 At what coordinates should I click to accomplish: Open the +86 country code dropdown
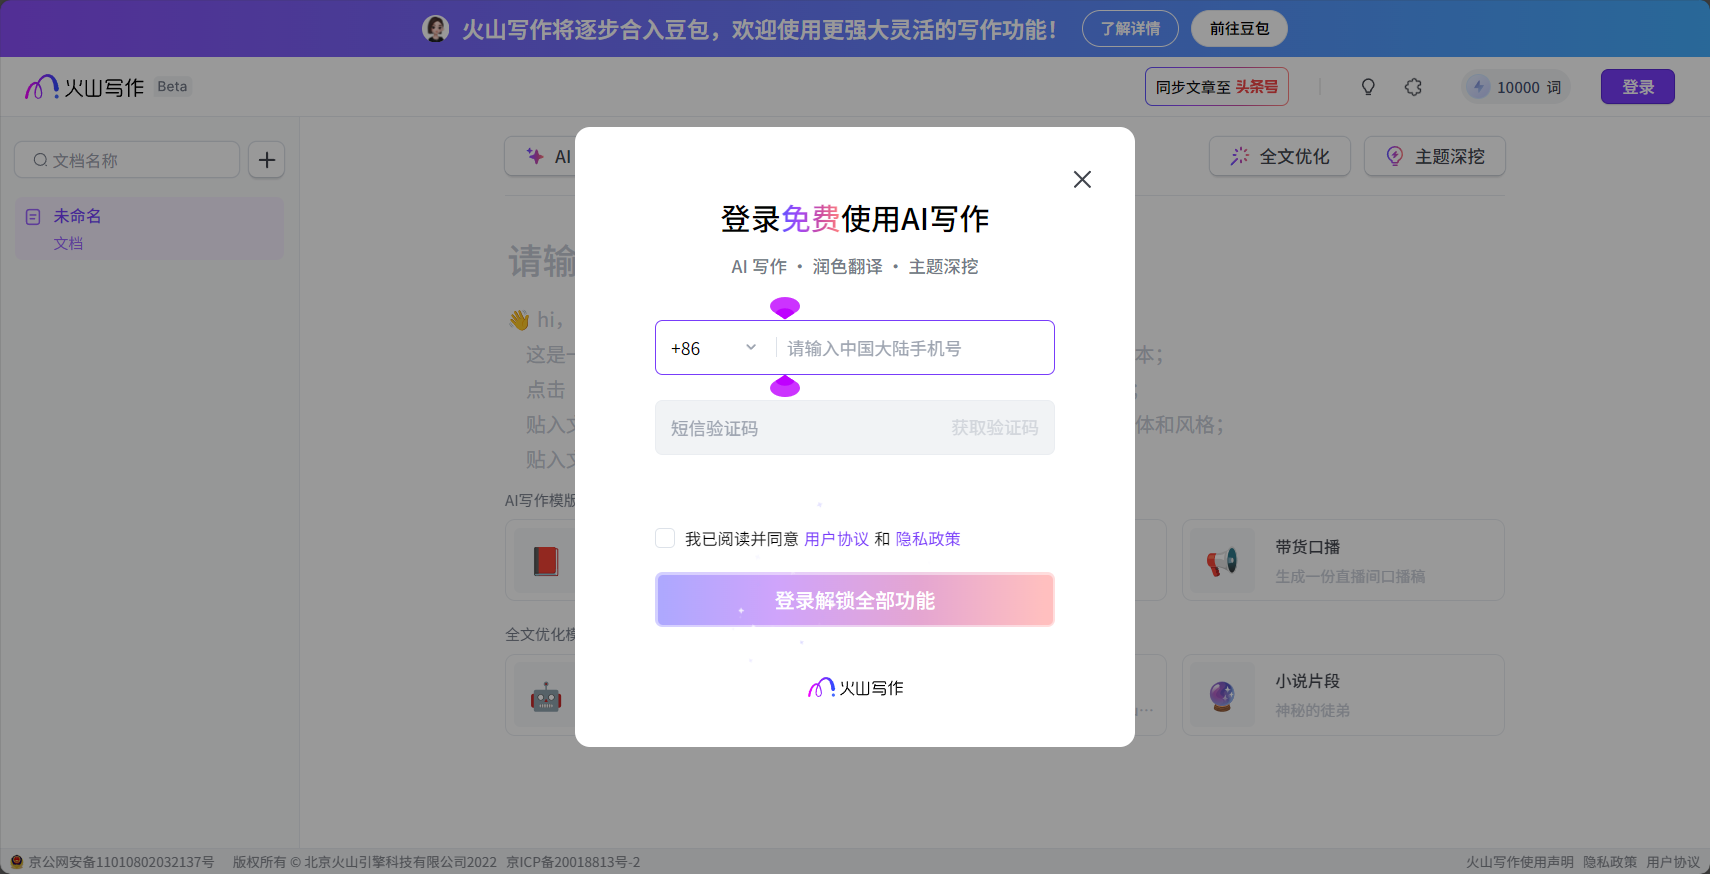[714, 348]
